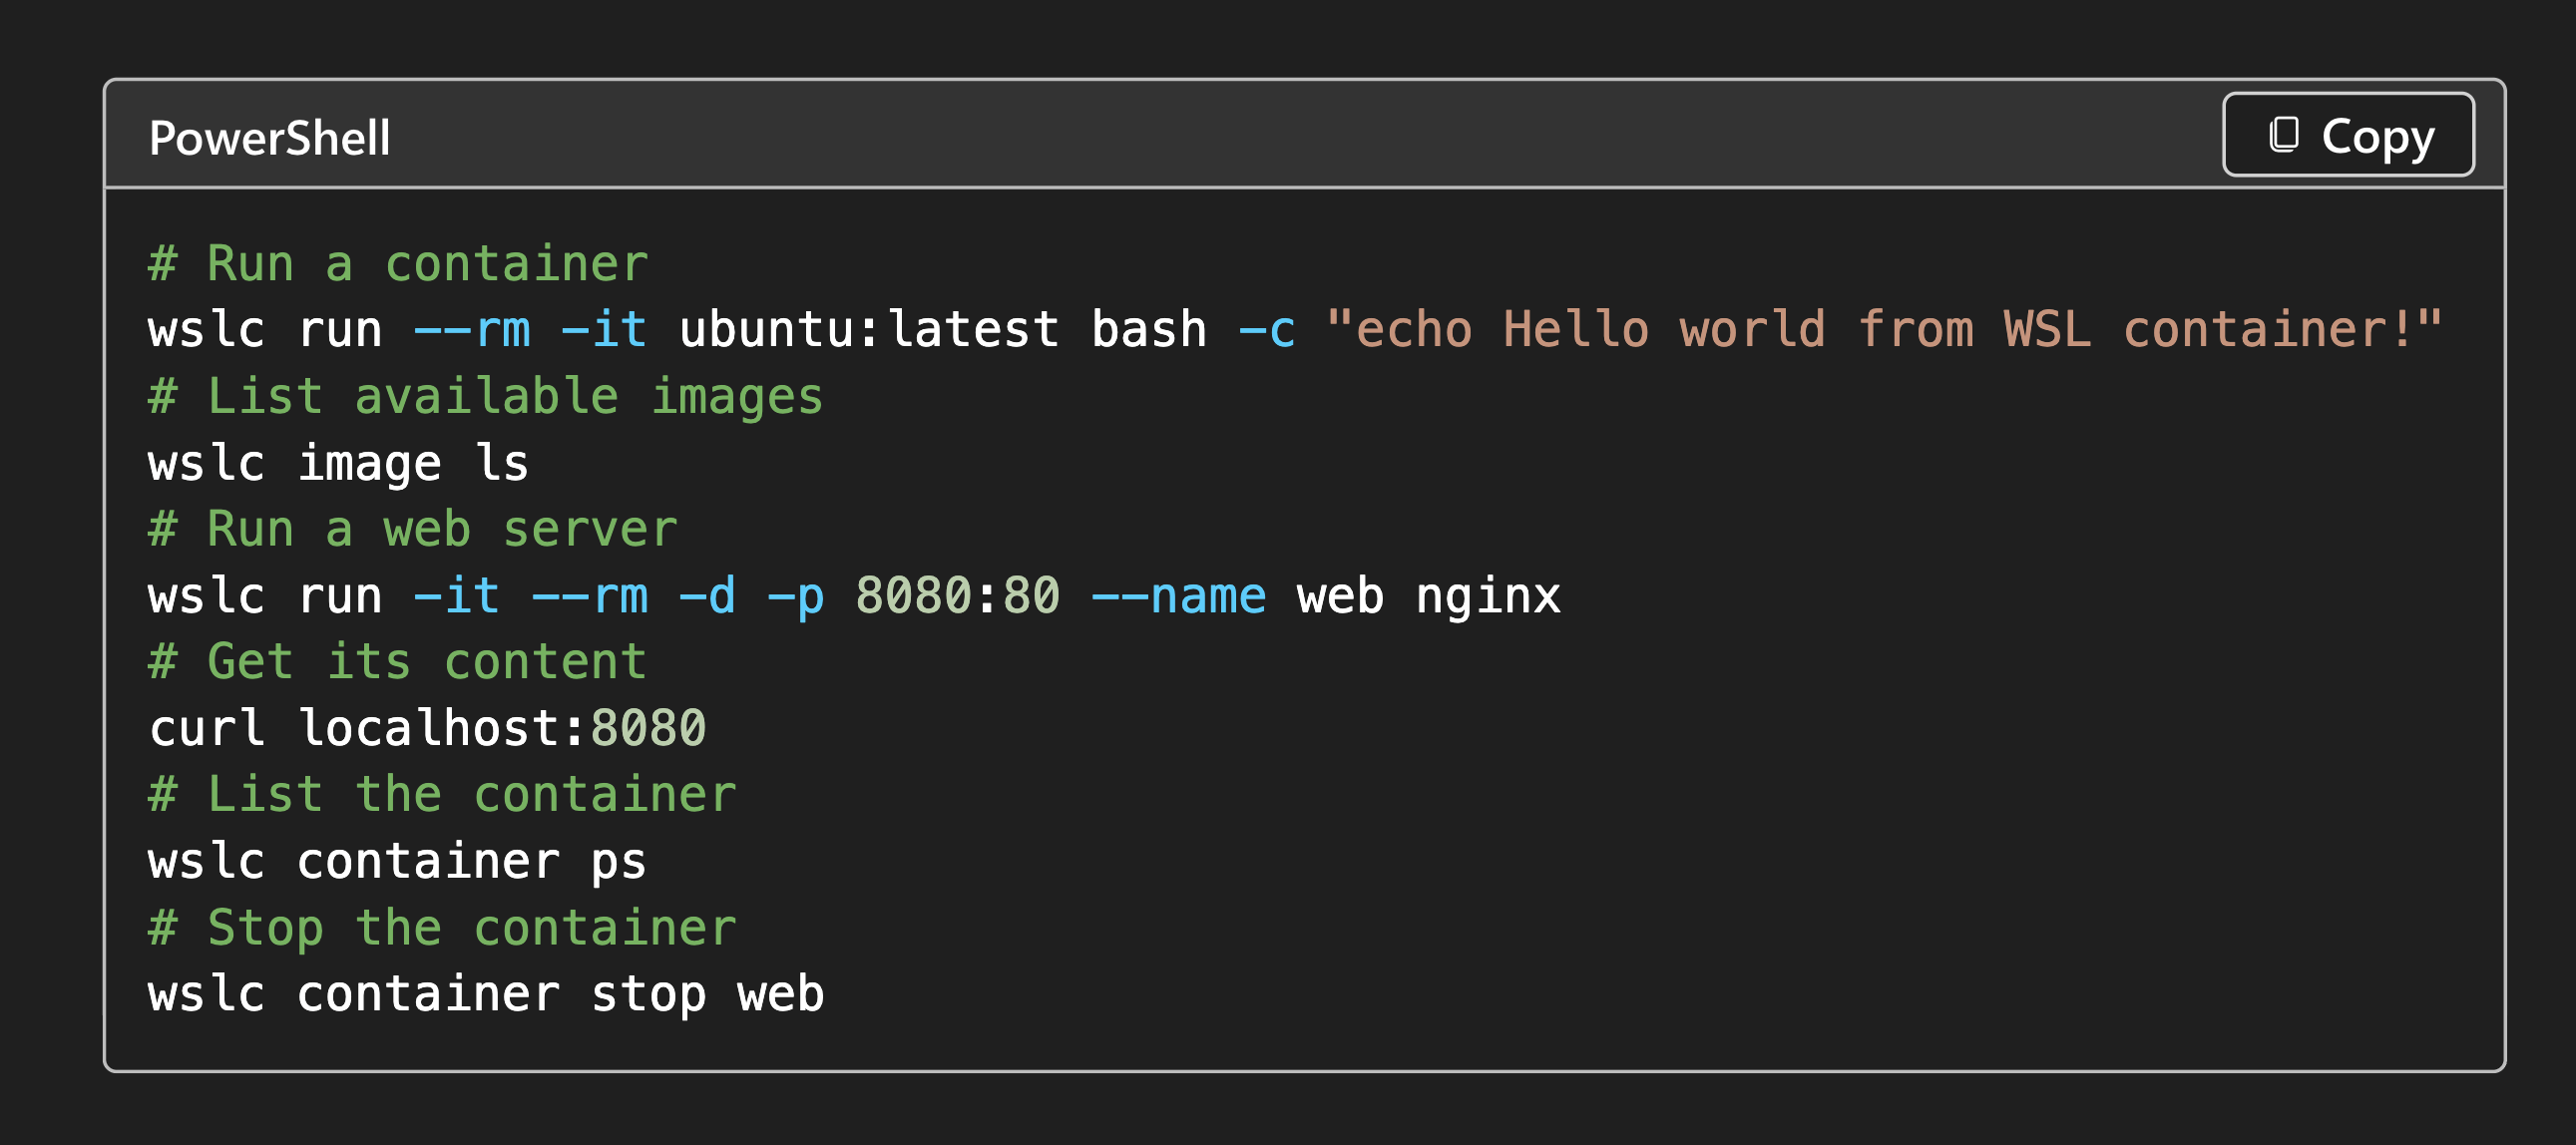
Task: Click the copy clipboard icon
Action: click(x=2283, y=135)
